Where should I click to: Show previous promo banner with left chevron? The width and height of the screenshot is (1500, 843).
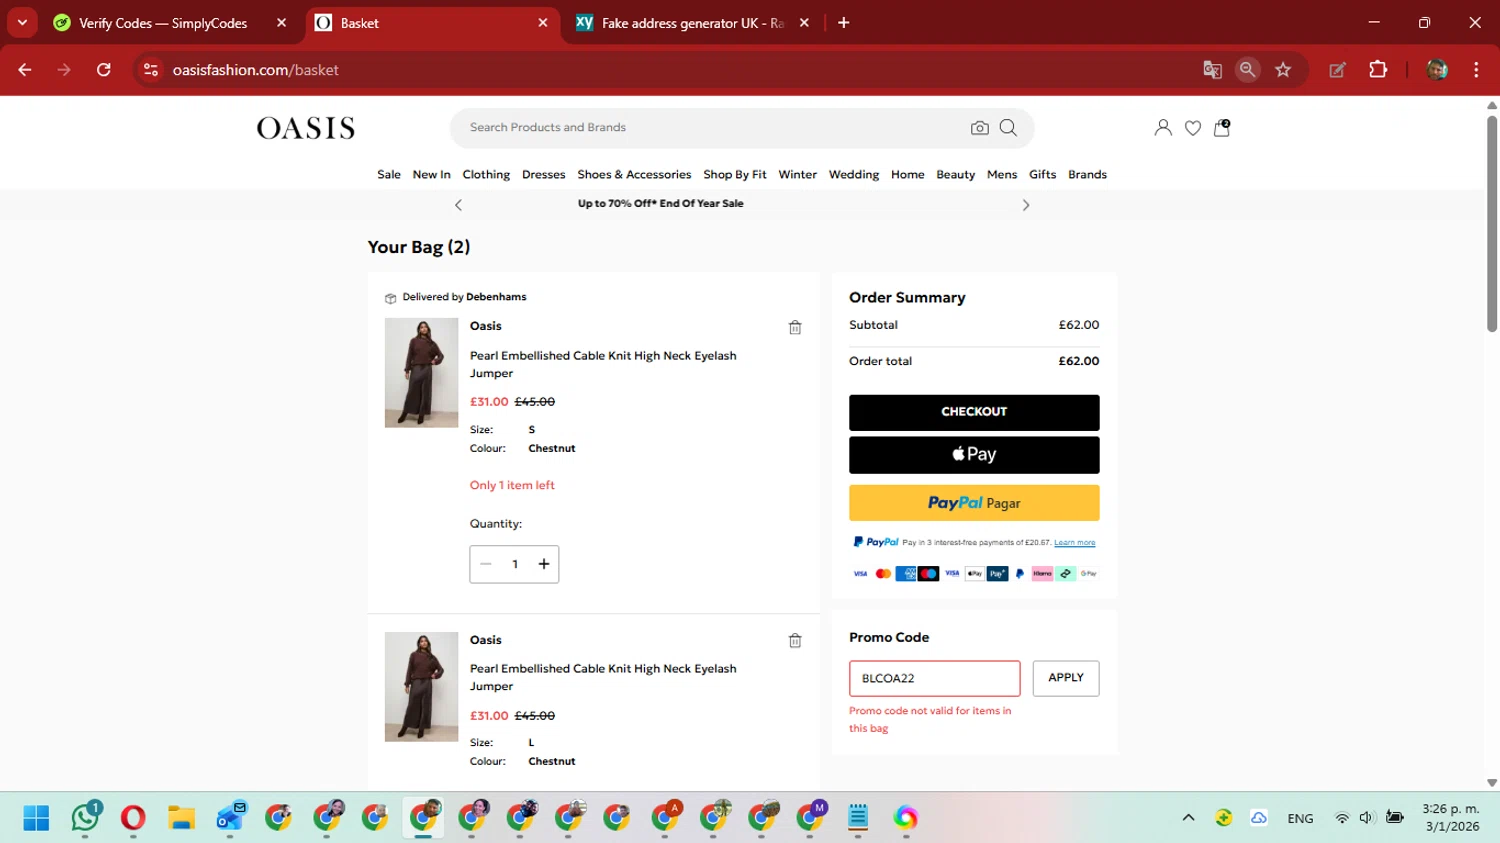(x=459, y=205)
